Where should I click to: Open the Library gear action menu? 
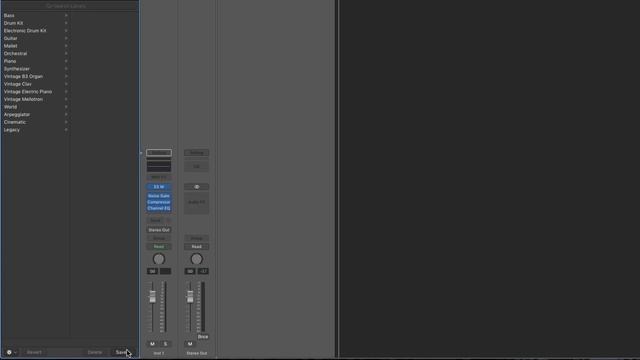tap(11, 352)
